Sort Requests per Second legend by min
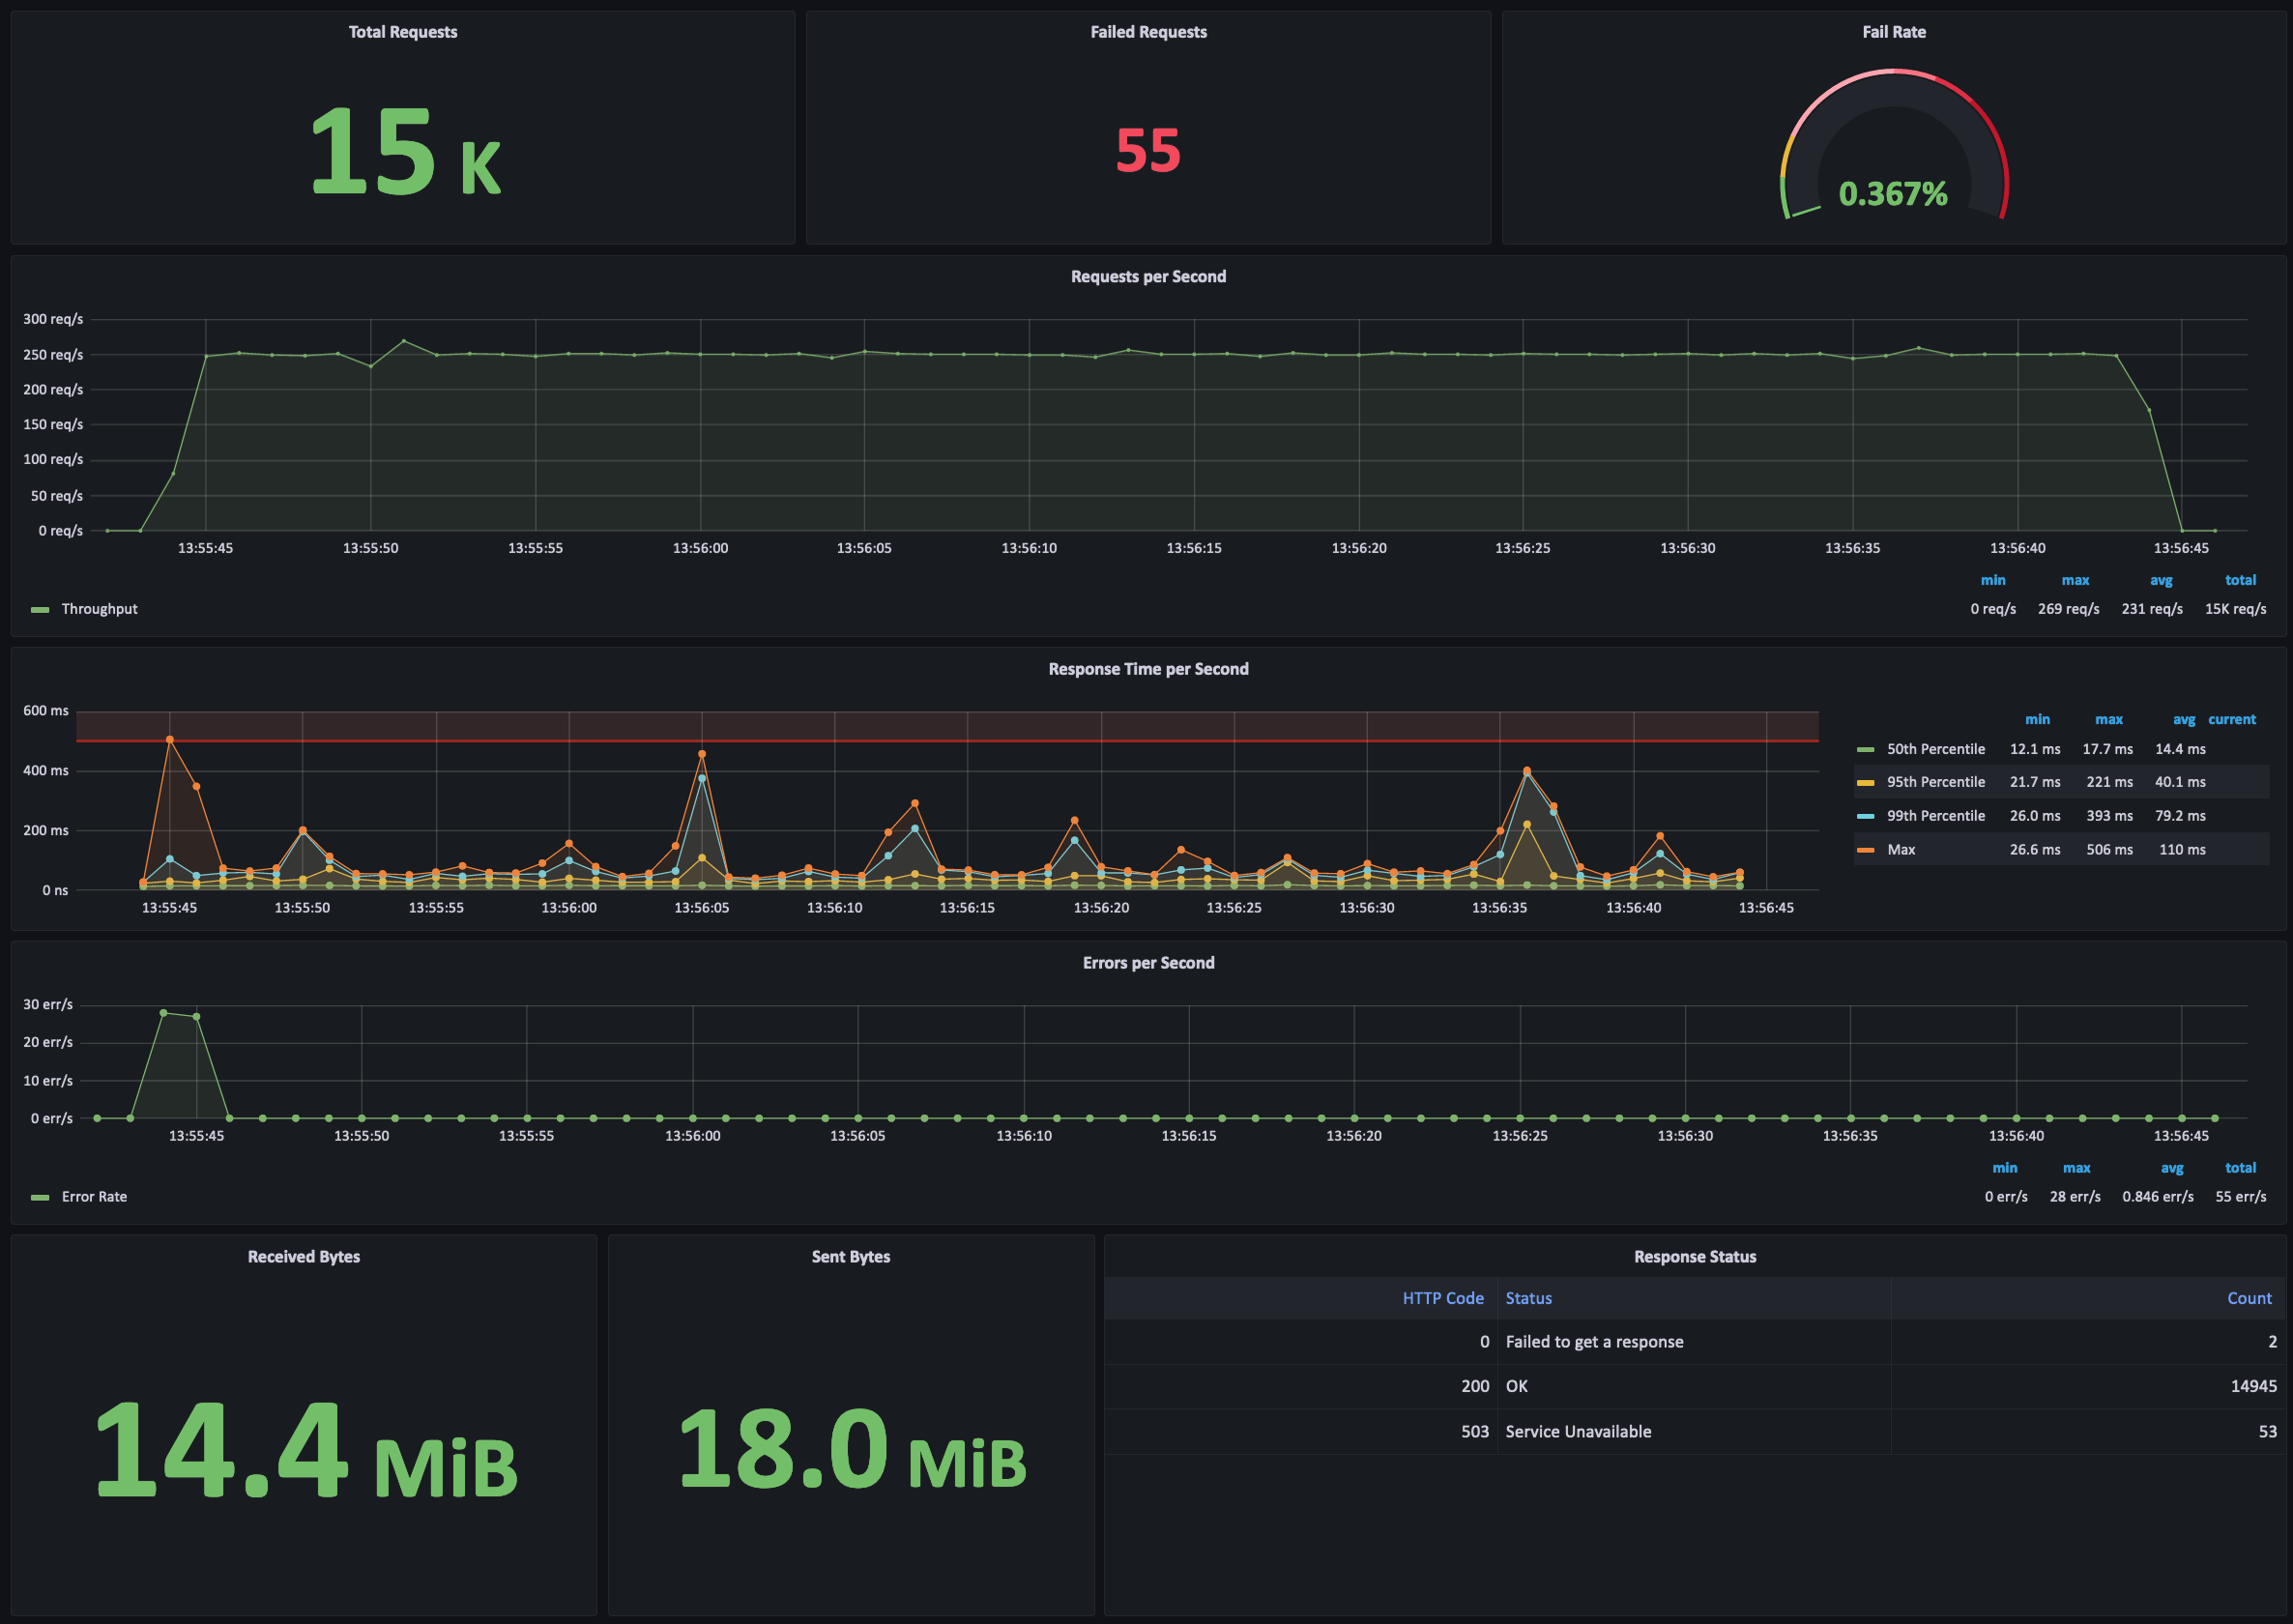 pyautogui.click(x=1993, y=580)
